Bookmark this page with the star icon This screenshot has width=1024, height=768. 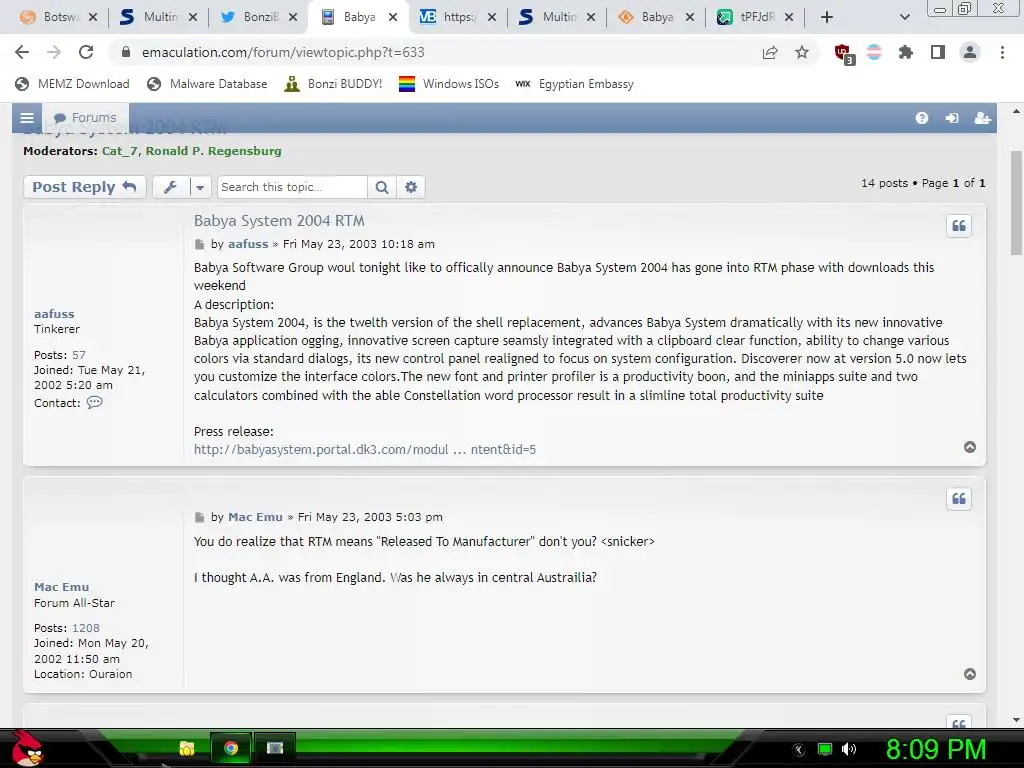tap(802, 52)
